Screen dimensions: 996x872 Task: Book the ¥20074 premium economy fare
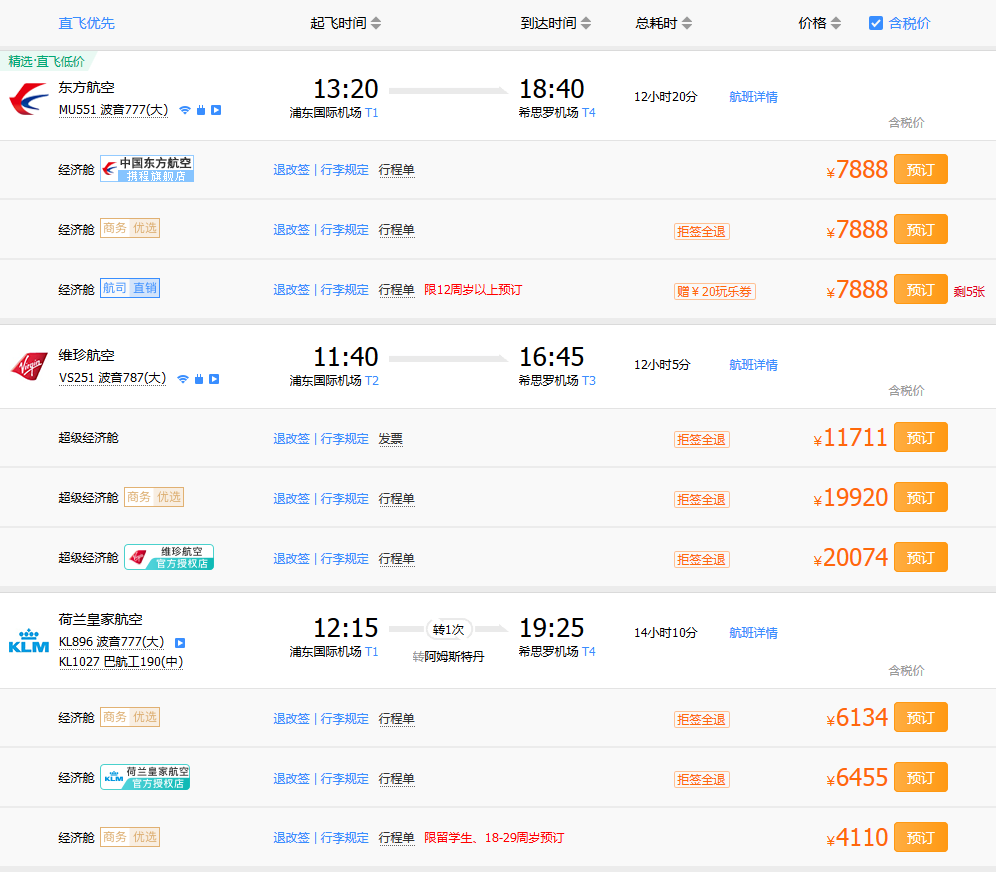(x=920, y=558)
